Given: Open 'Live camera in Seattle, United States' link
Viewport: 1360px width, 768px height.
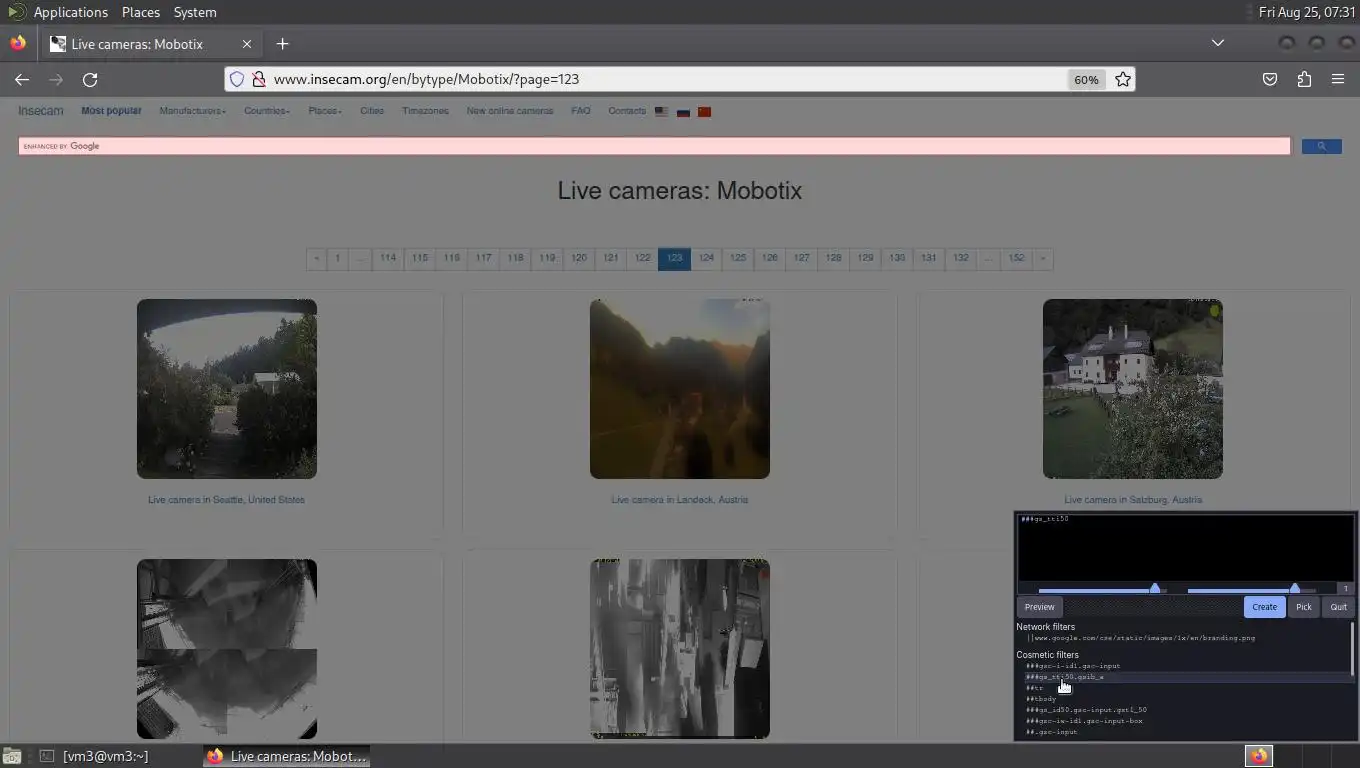Looking at the screenshot, I should (226, 500).
